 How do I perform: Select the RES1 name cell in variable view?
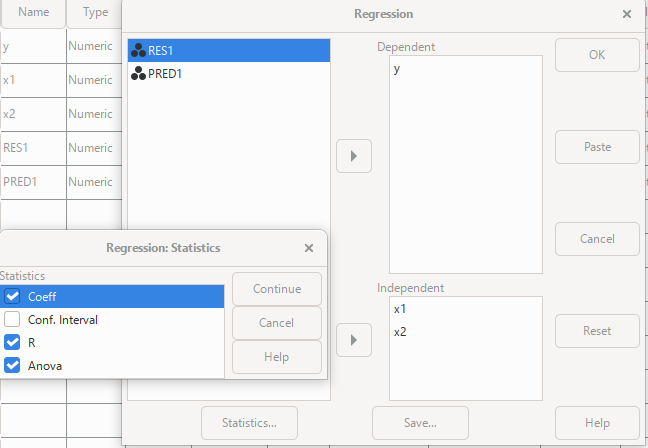coord(33,148)
